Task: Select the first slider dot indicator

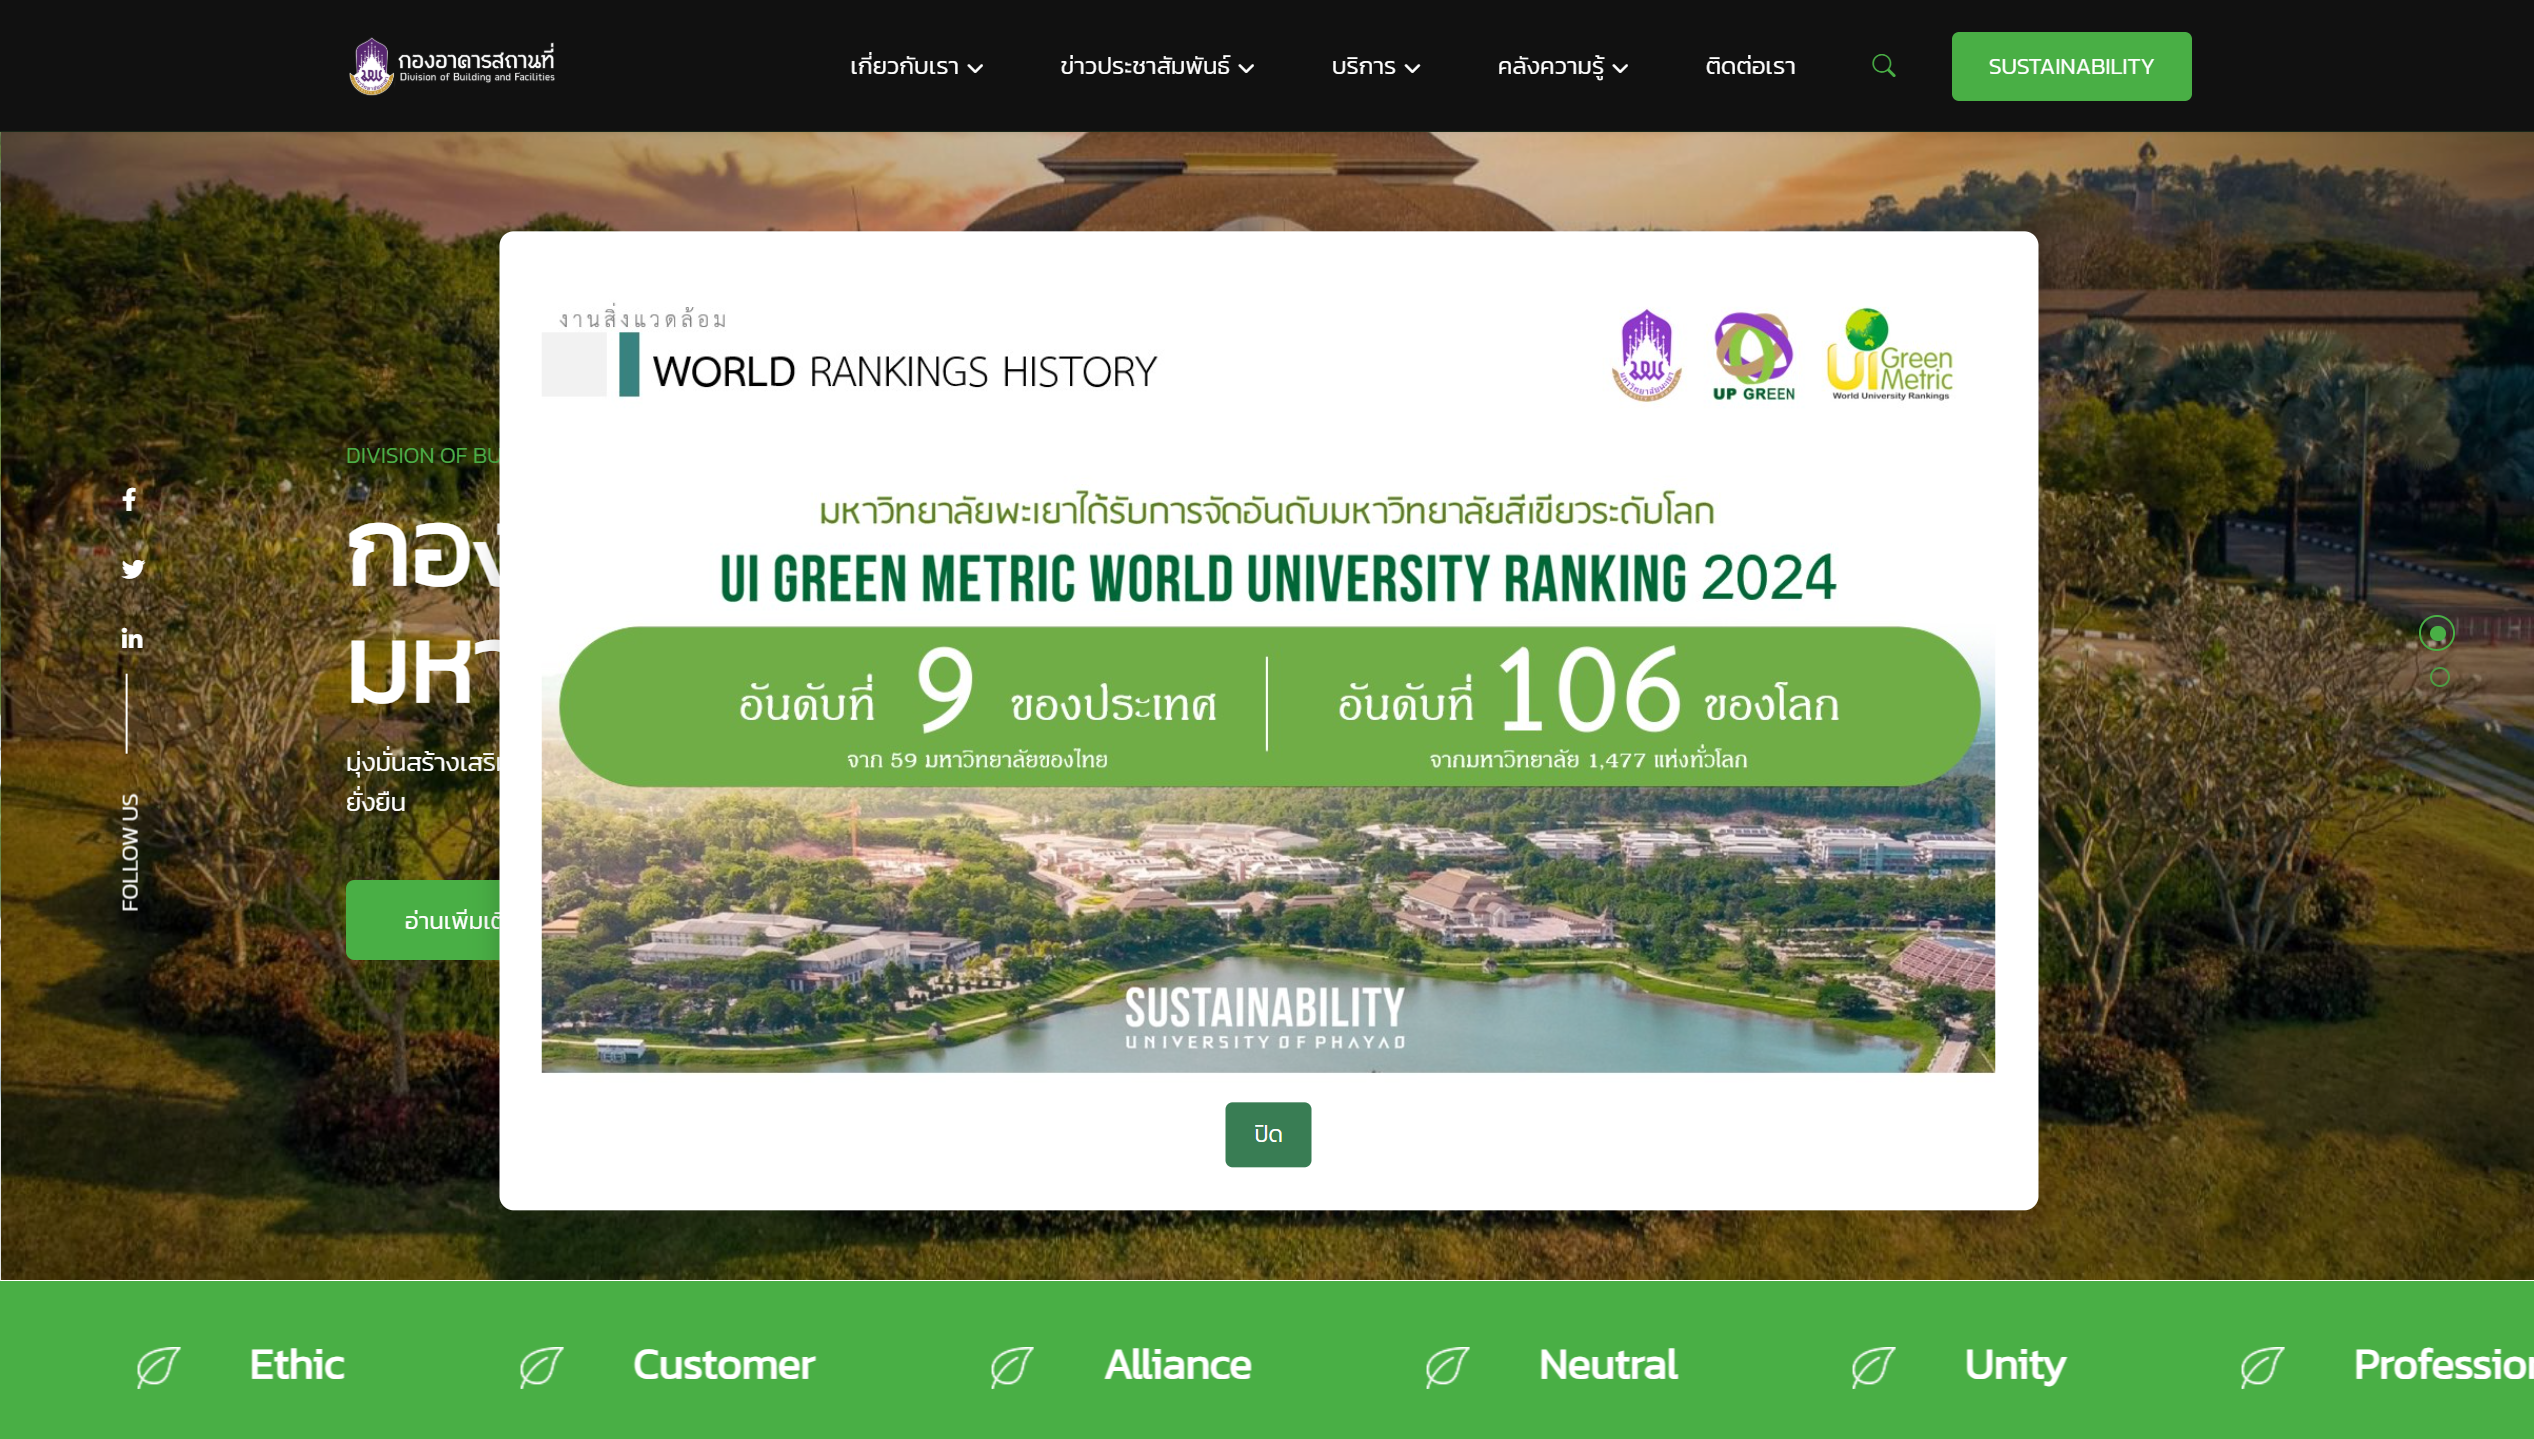Action: (2437, 633)
